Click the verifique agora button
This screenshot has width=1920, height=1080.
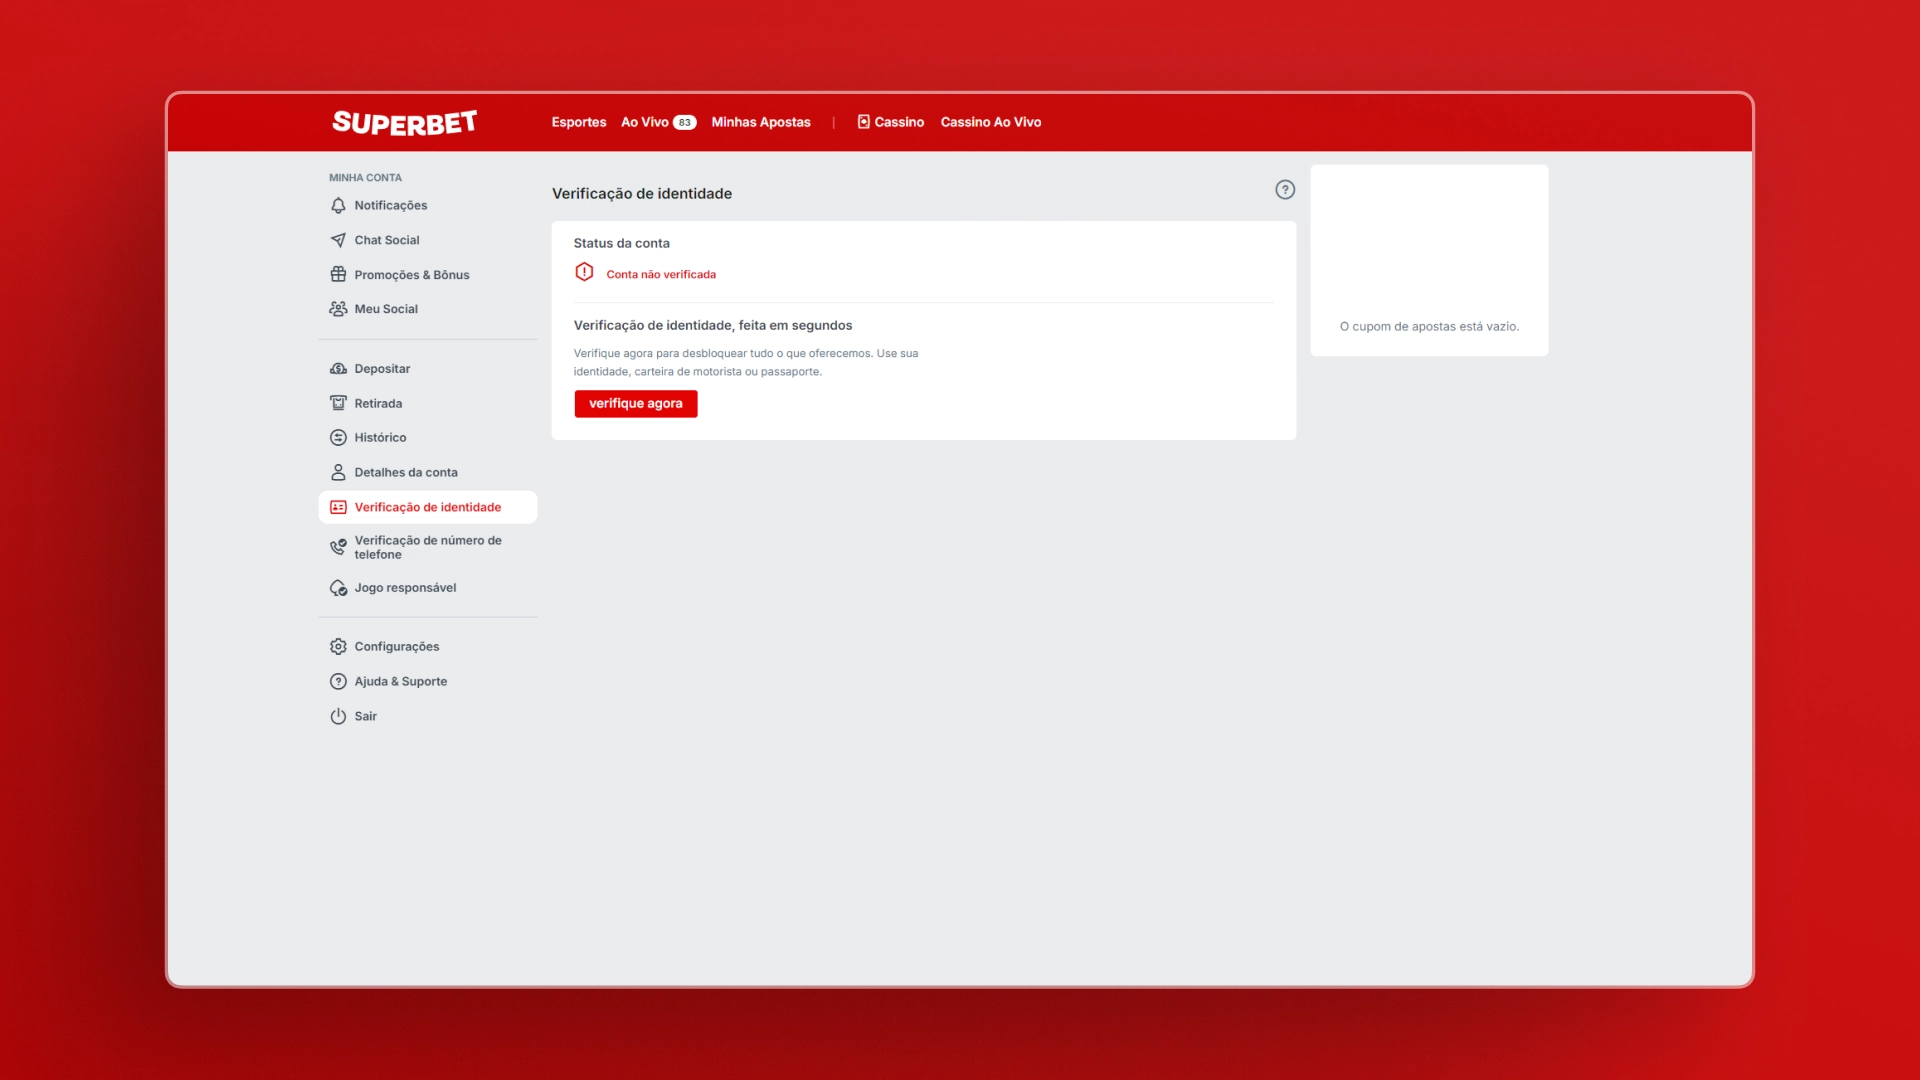coord(636,402)
